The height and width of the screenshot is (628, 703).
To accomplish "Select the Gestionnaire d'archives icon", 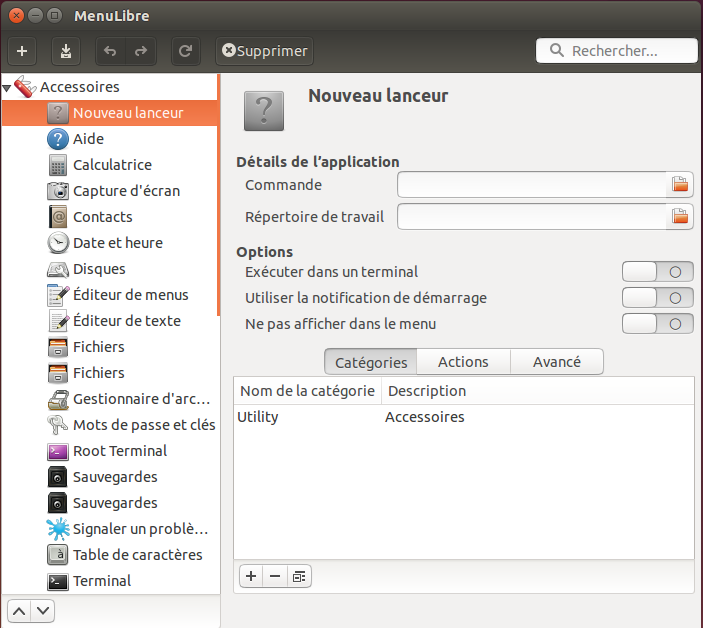I will pyautogui.click(x=58, y=399).
